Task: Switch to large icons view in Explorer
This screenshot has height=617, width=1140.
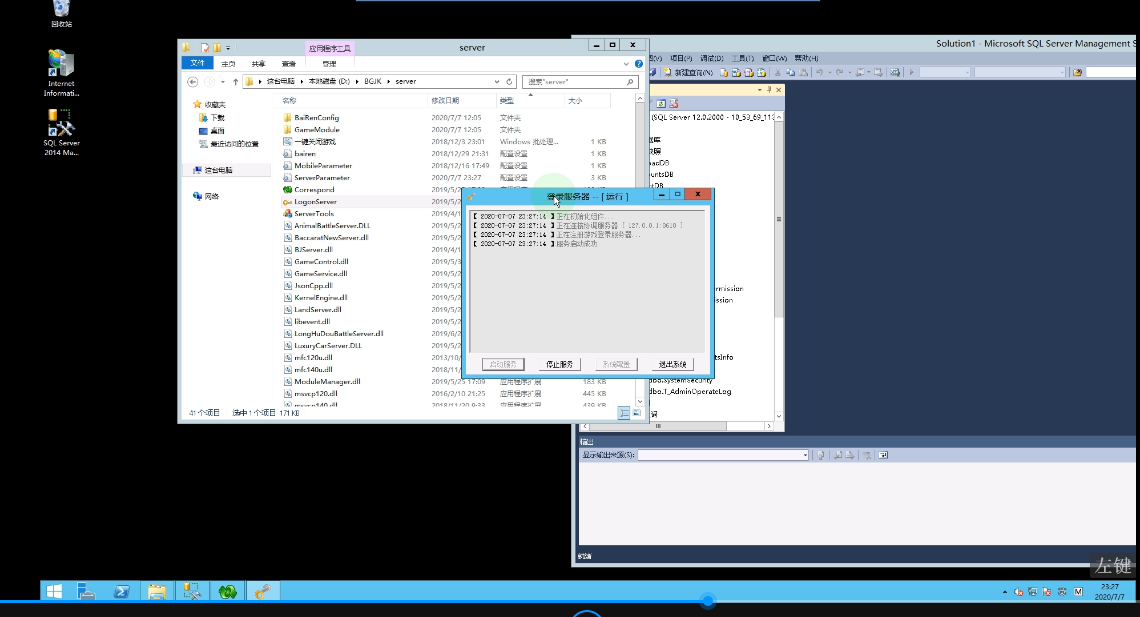Action: coord(636,412)
